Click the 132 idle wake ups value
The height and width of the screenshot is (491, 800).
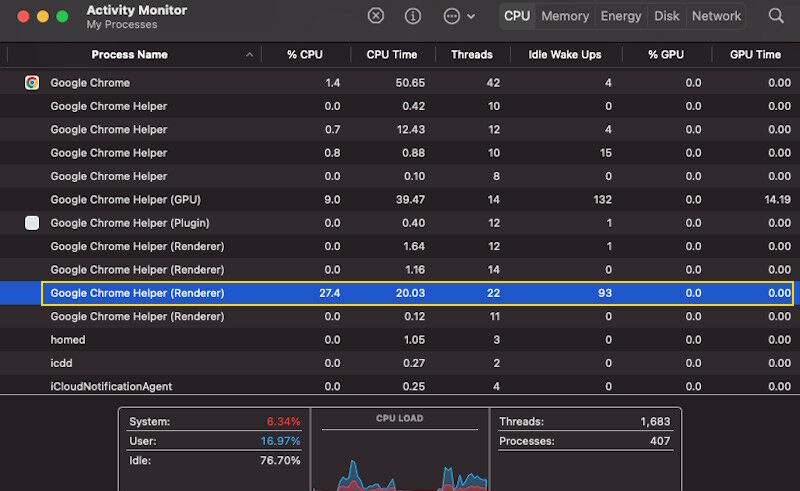coord(602,200)
